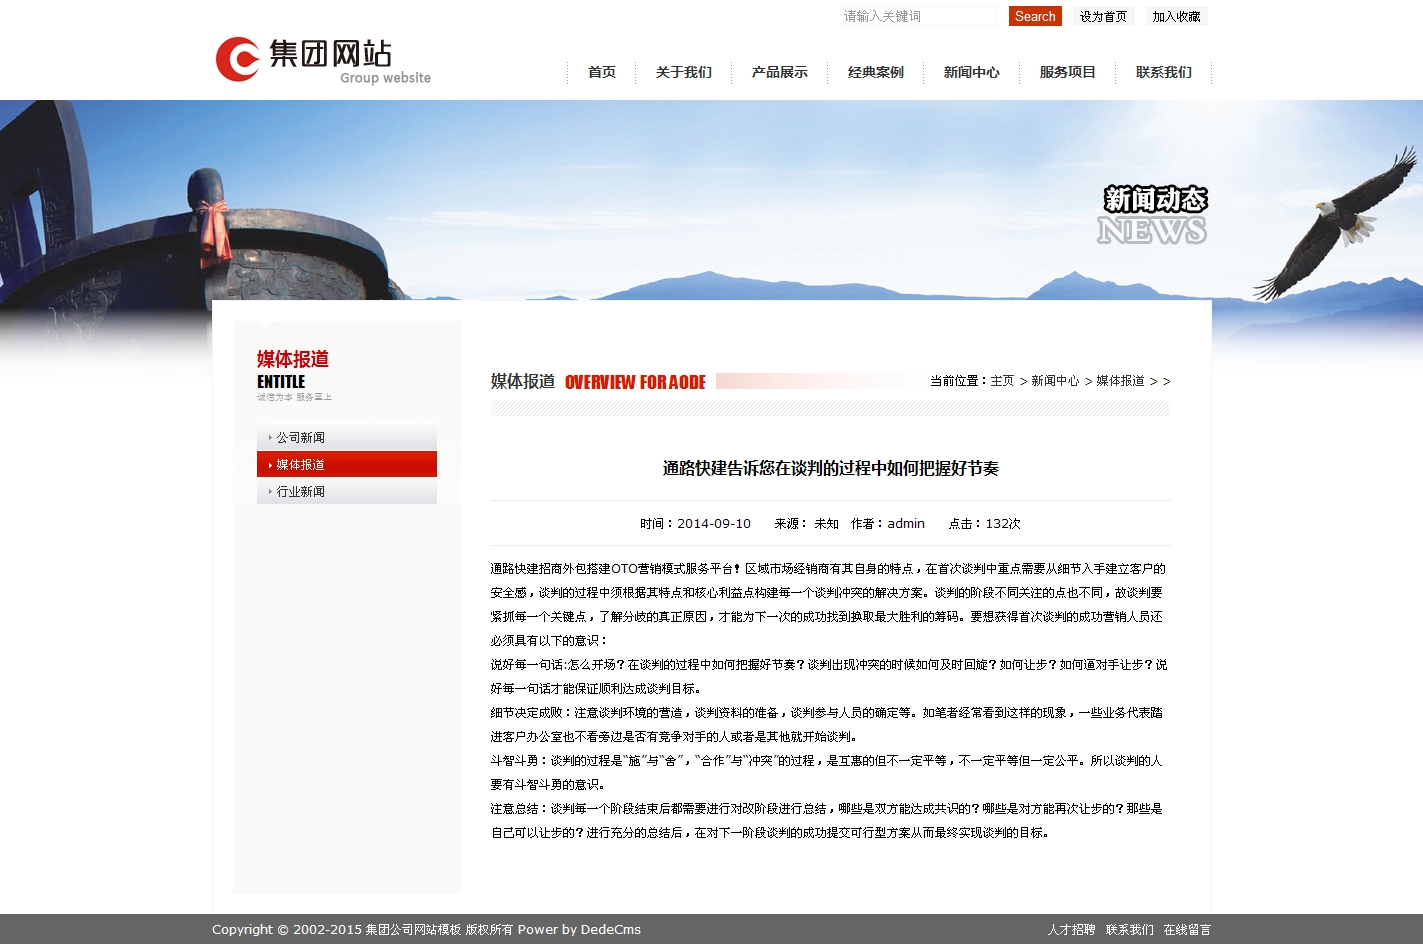Select 新闻中心 in the top menu
The height and width of the screenshot is (944, 1423).
click(x=972, y=72)
